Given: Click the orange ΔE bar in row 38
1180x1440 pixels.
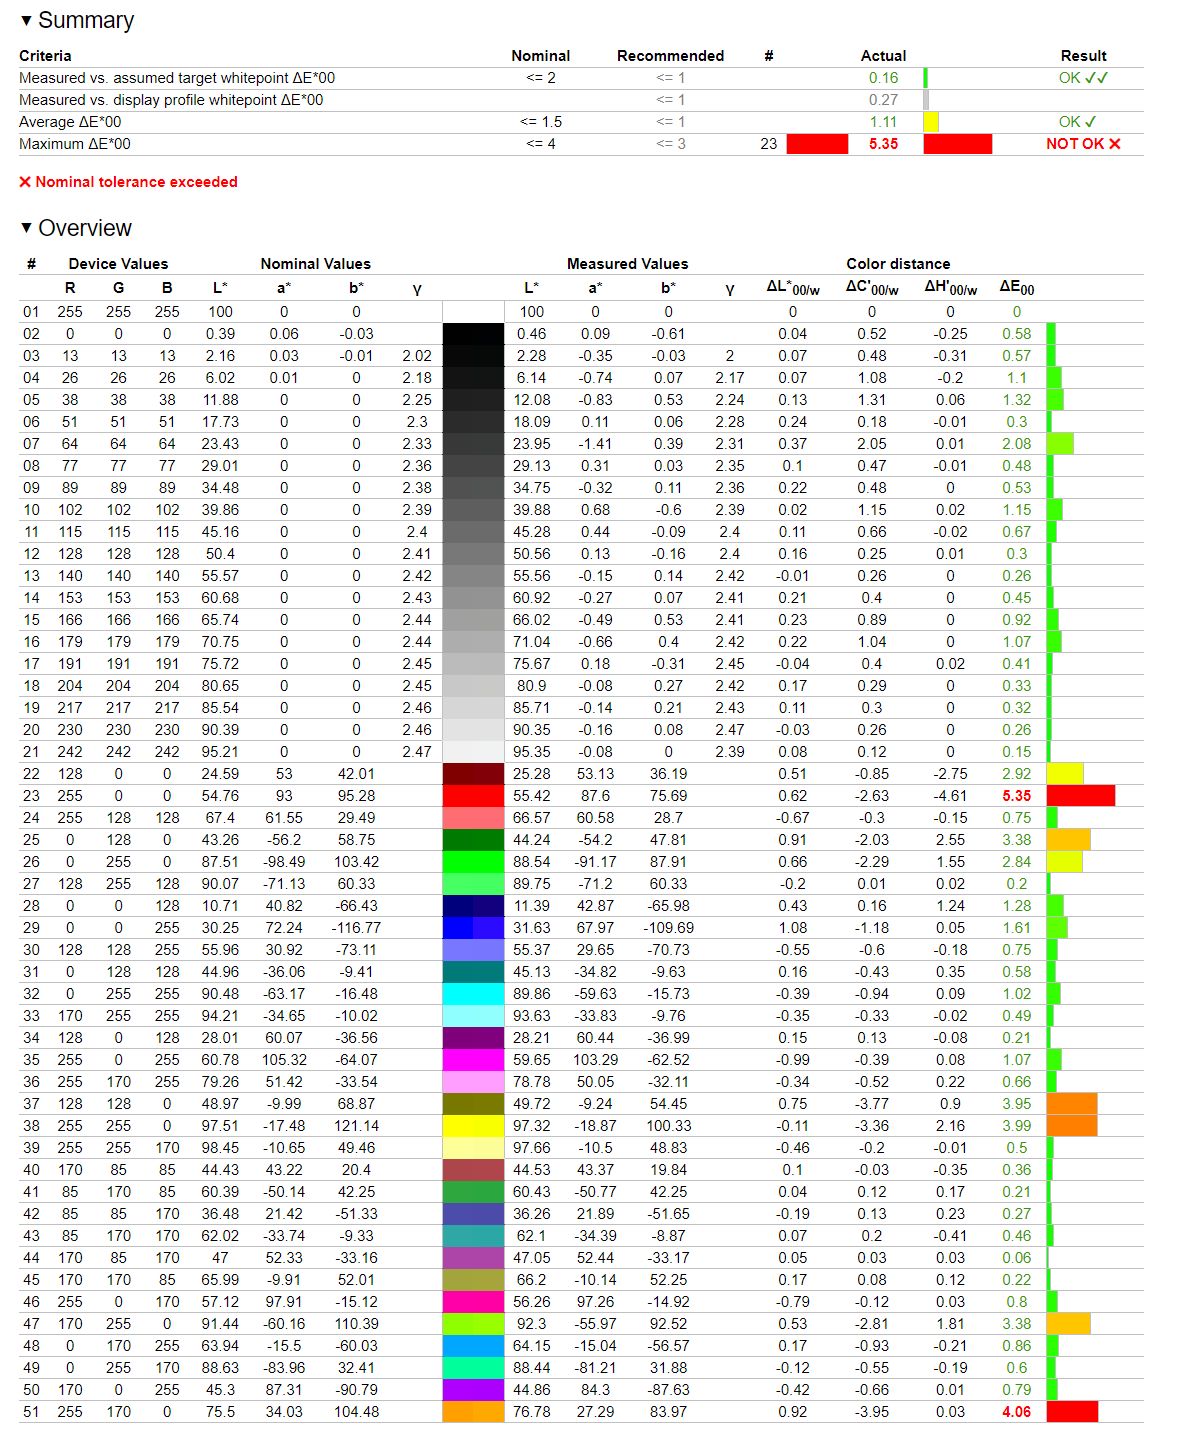Looking at the screenshot, I should (x=1072, y=1126).
